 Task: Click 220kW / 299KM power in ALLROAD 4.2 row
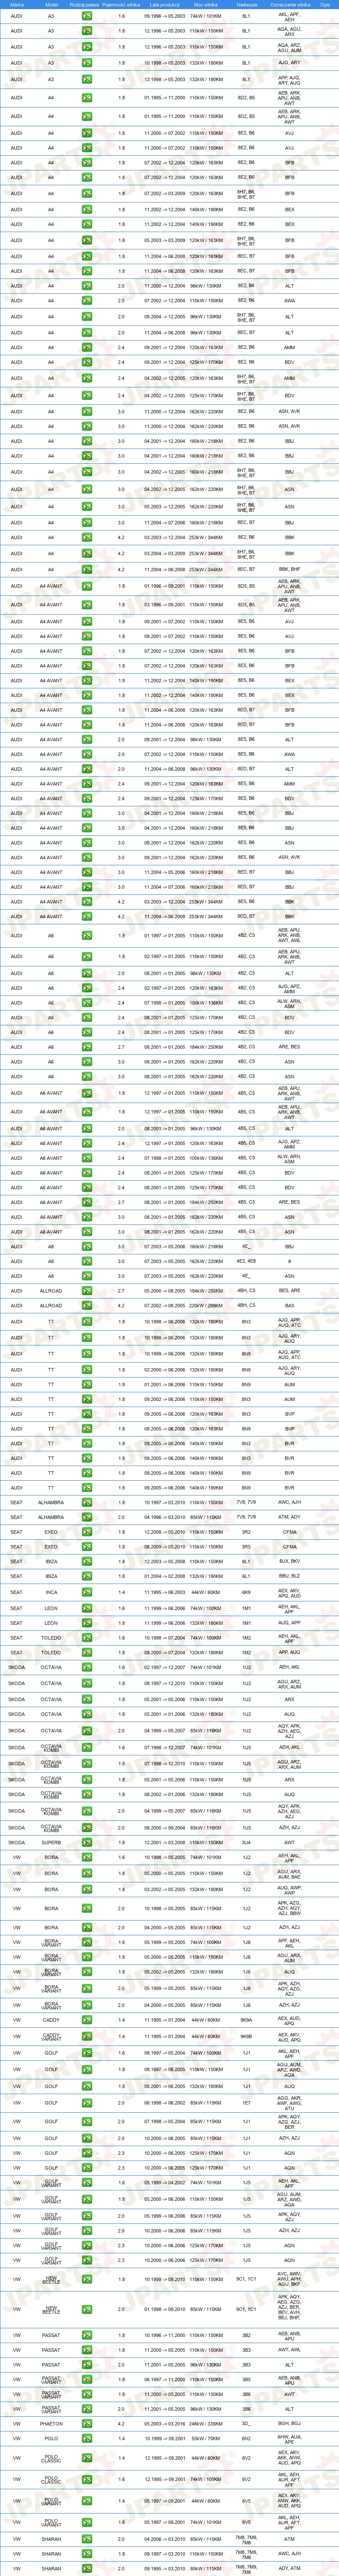[206, 1305]
